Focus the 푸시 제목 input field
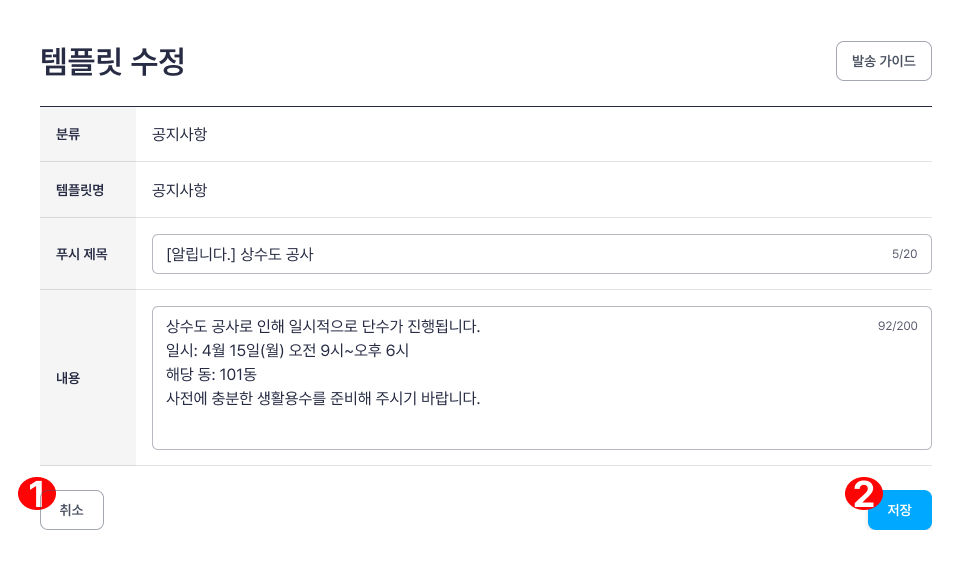972x570 pixels. pos(542,254)
